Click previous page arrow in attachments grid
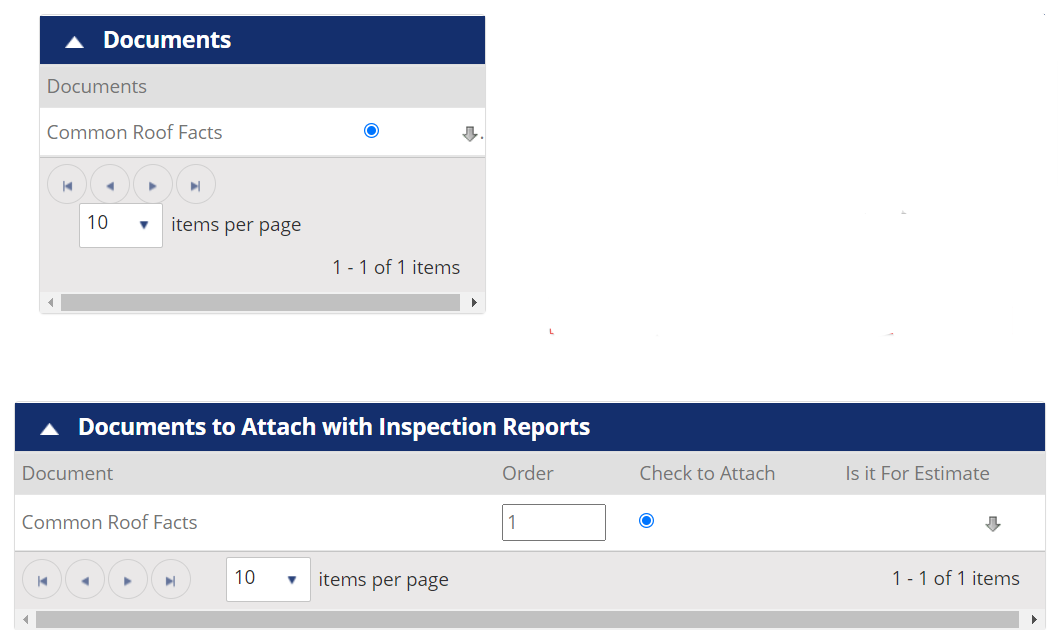1059x630 pixels. pyautogui.click(x=84, y=579)
